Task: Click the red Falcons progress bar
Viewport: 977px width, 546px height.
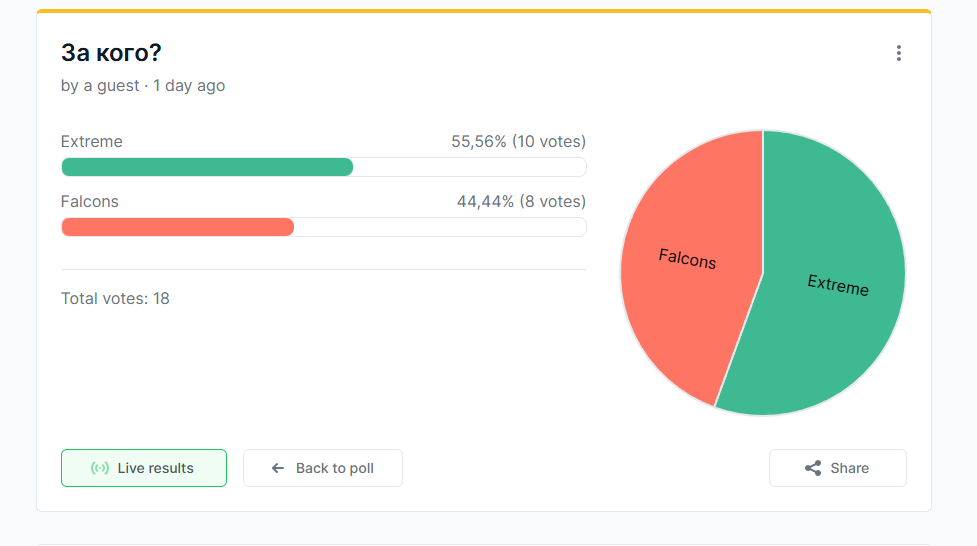Action: pos(177,227)
